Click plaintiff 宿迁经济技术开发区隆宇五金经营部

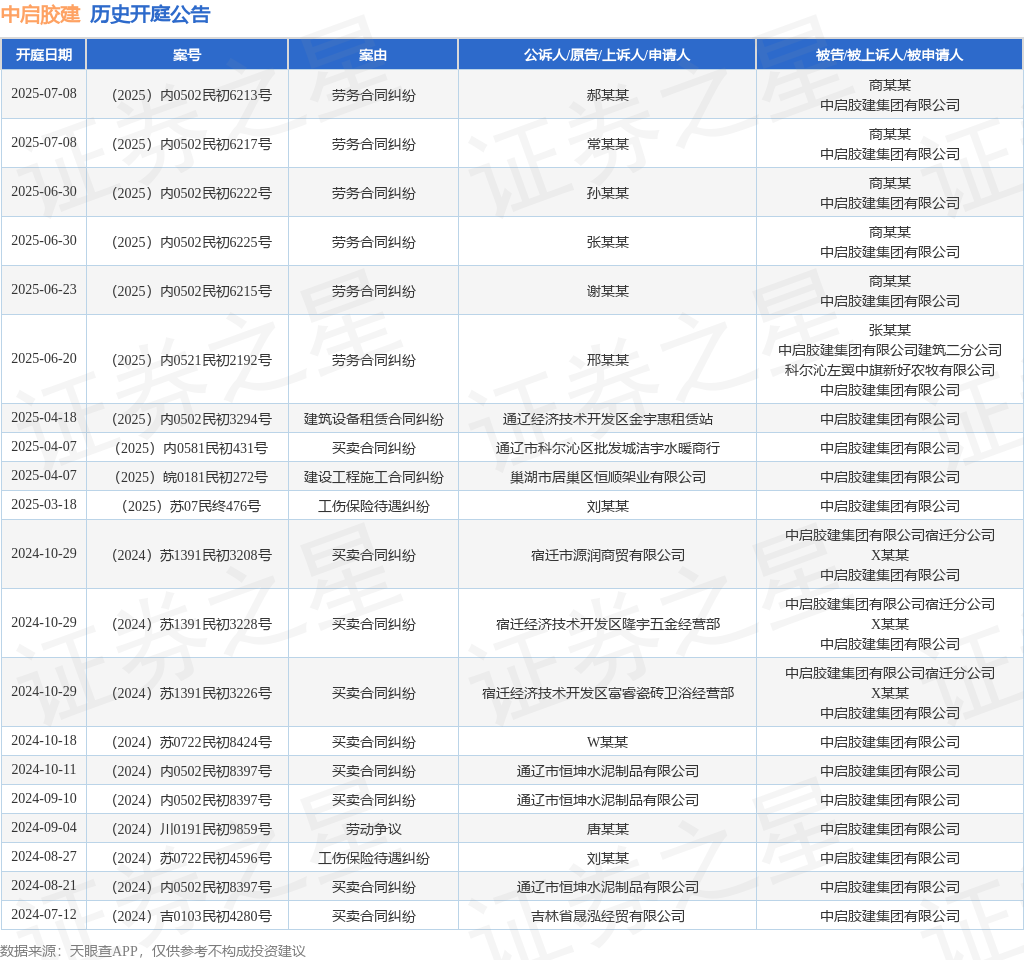[x=607, y=624]
